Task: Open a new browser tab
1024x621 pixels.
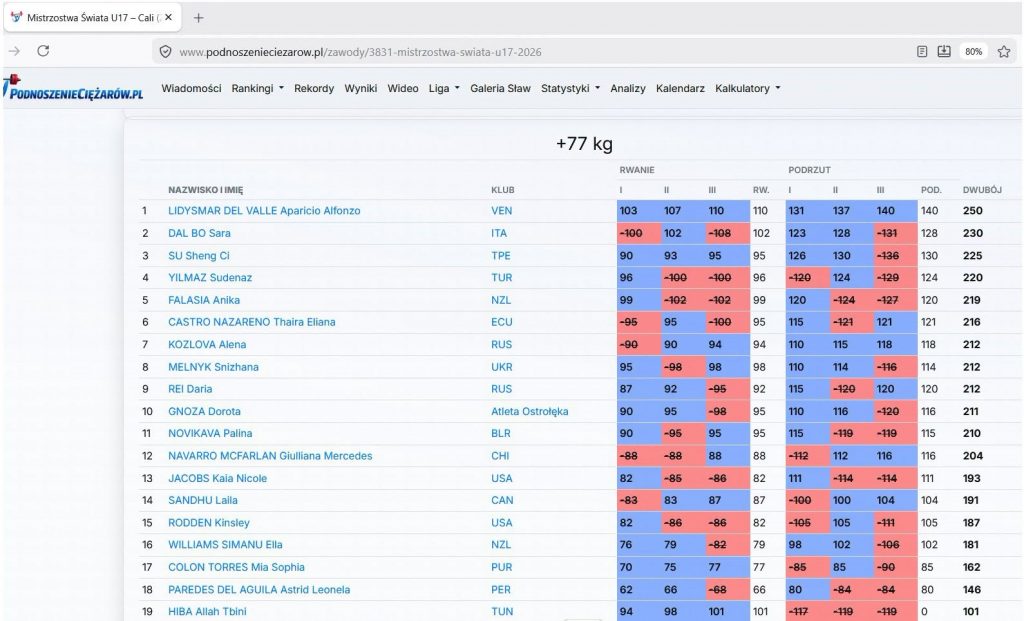Action: point(199,18)
